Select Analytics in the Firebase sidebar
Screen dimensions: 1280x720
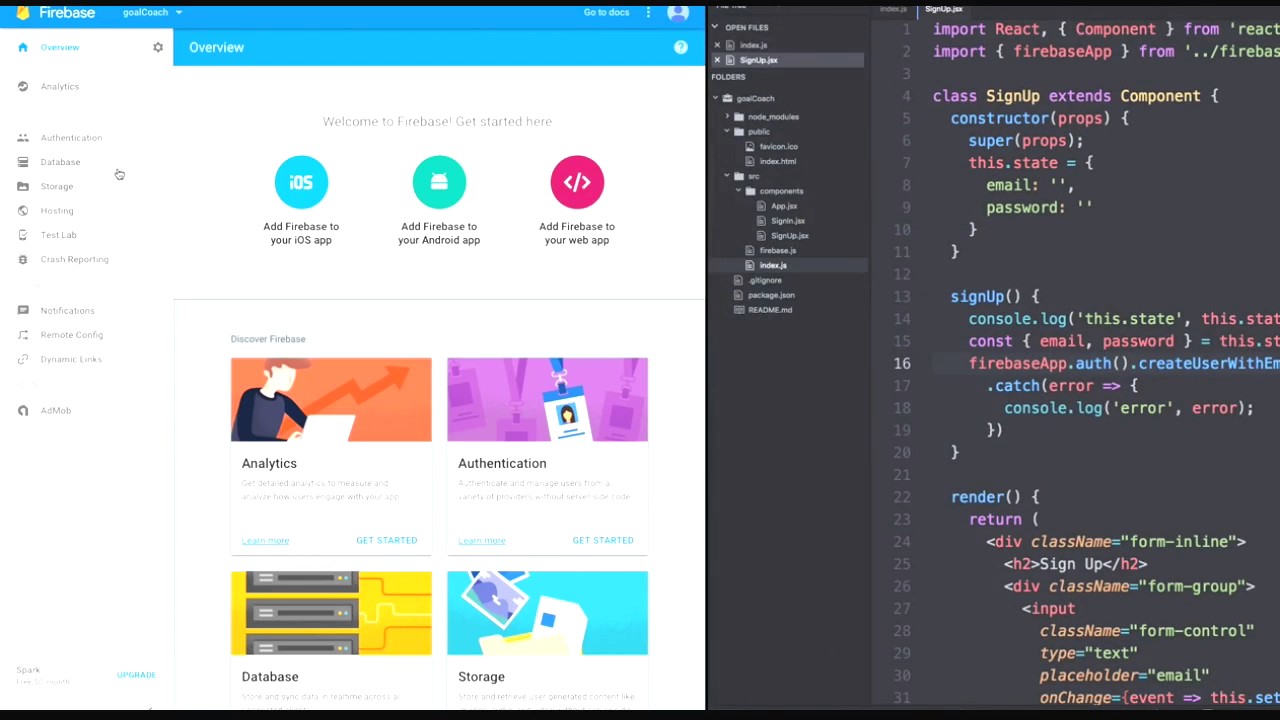pos(60,86)
